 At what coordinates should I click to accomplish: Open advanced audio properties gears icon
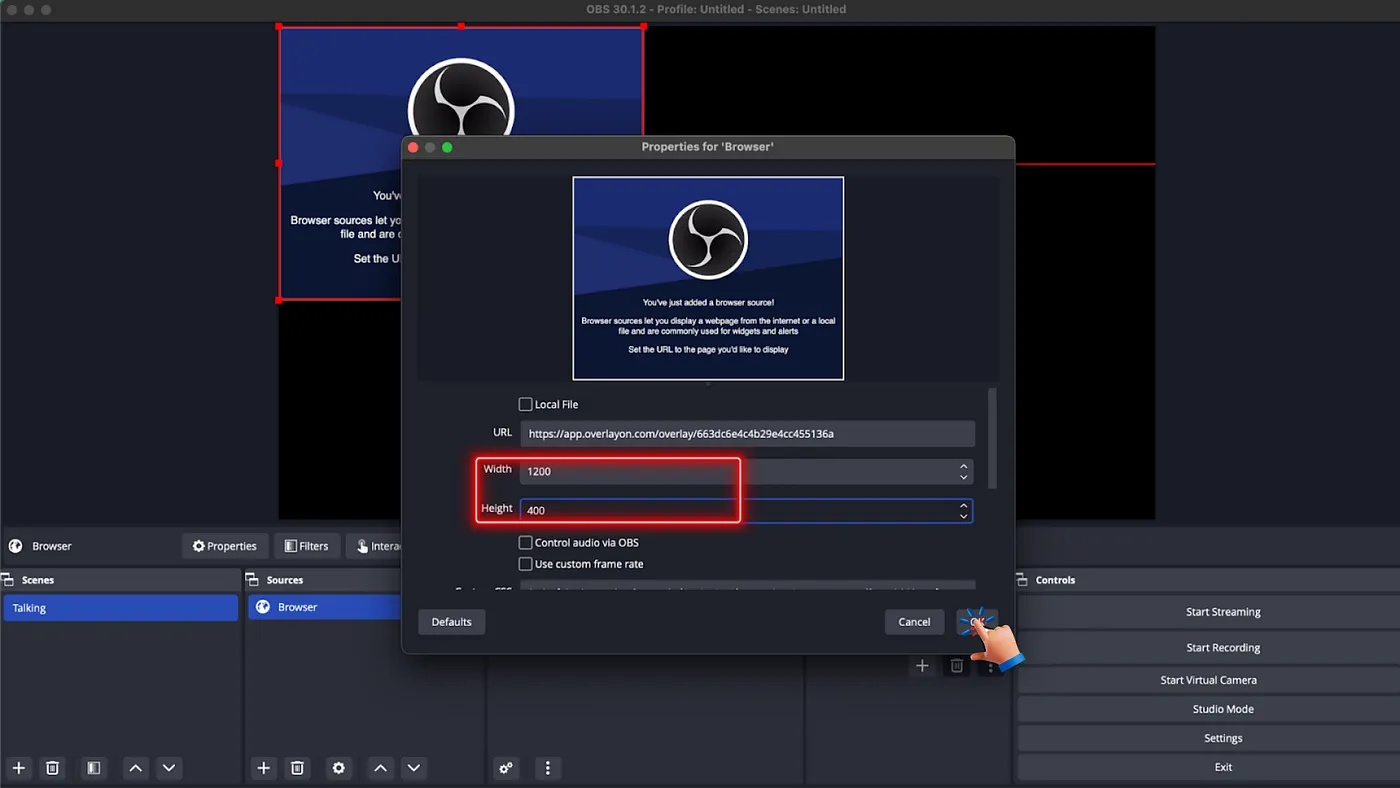pyautogui.click(x=506, y=768)
